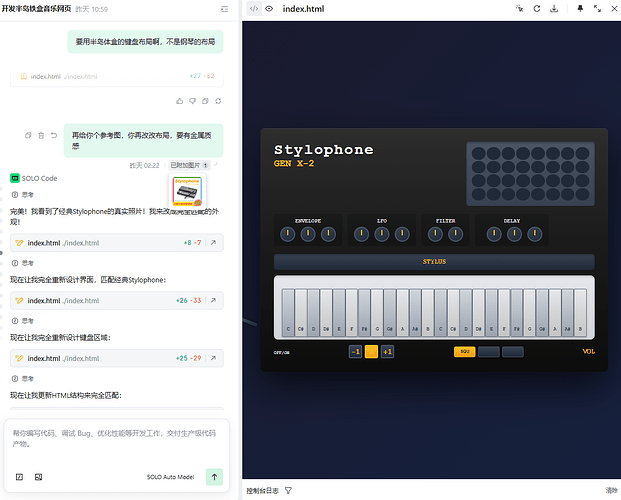Click the STYLUS bar on the Stylophone

point(434,261)
